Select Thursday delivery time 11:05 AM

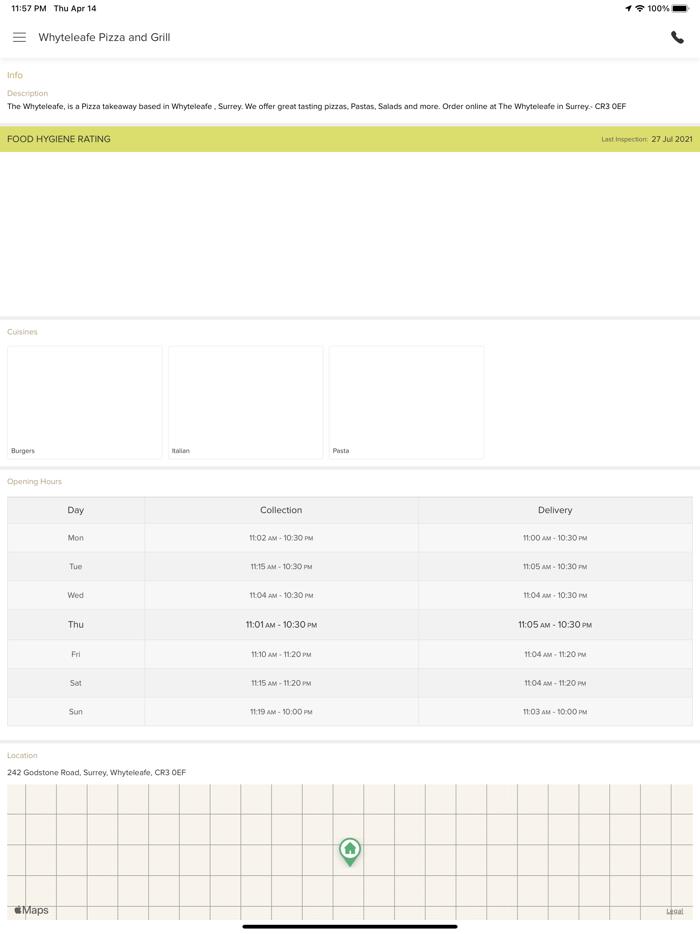click(x=555, y=625)
